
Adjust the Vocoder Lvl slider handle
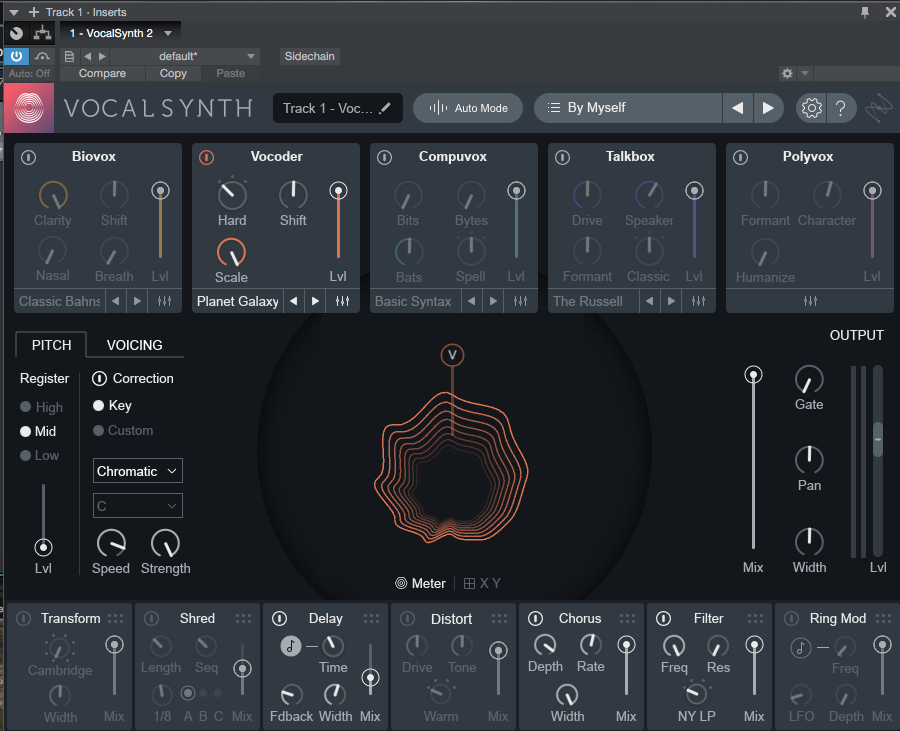[338, 190]
